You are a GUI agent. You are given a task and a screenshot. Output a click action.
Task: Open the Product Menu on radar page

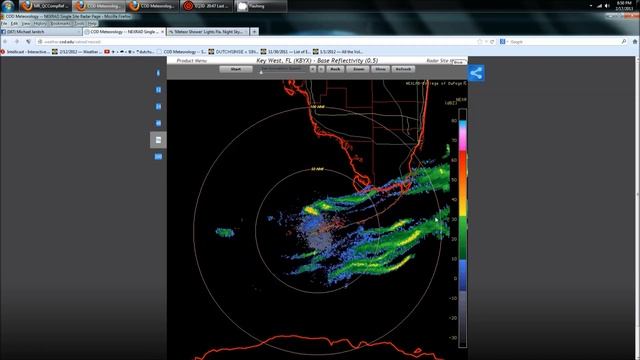pos(192,61)
